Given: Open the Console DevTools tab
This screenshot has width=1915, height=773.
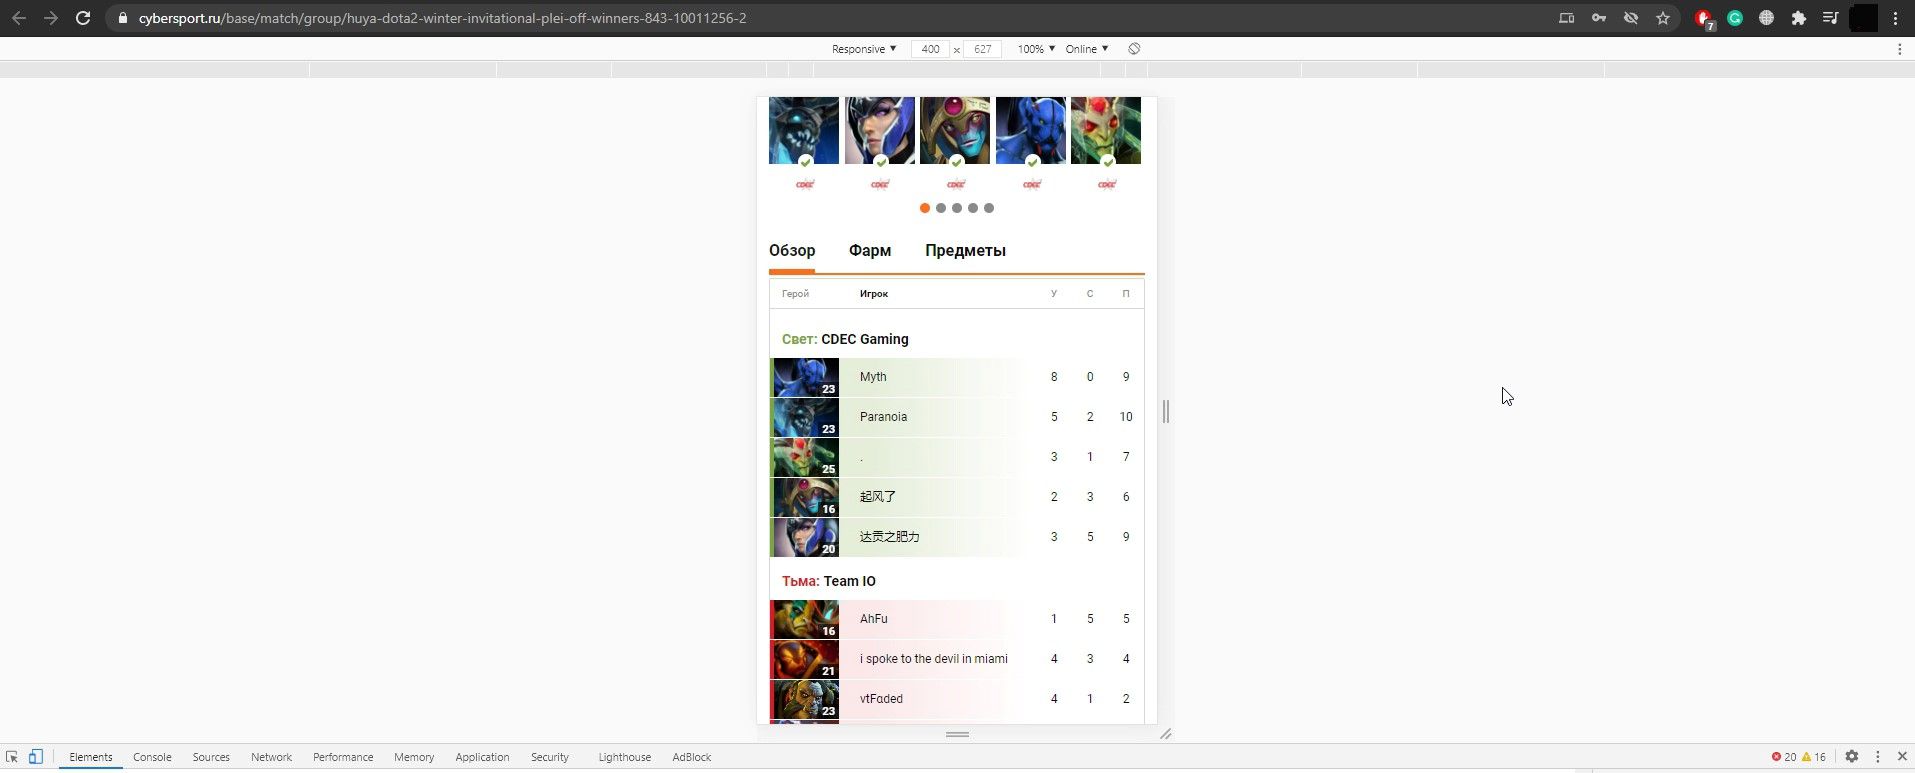Looking at the screenshot, I should pyautogui.click(x=152, y=757).
